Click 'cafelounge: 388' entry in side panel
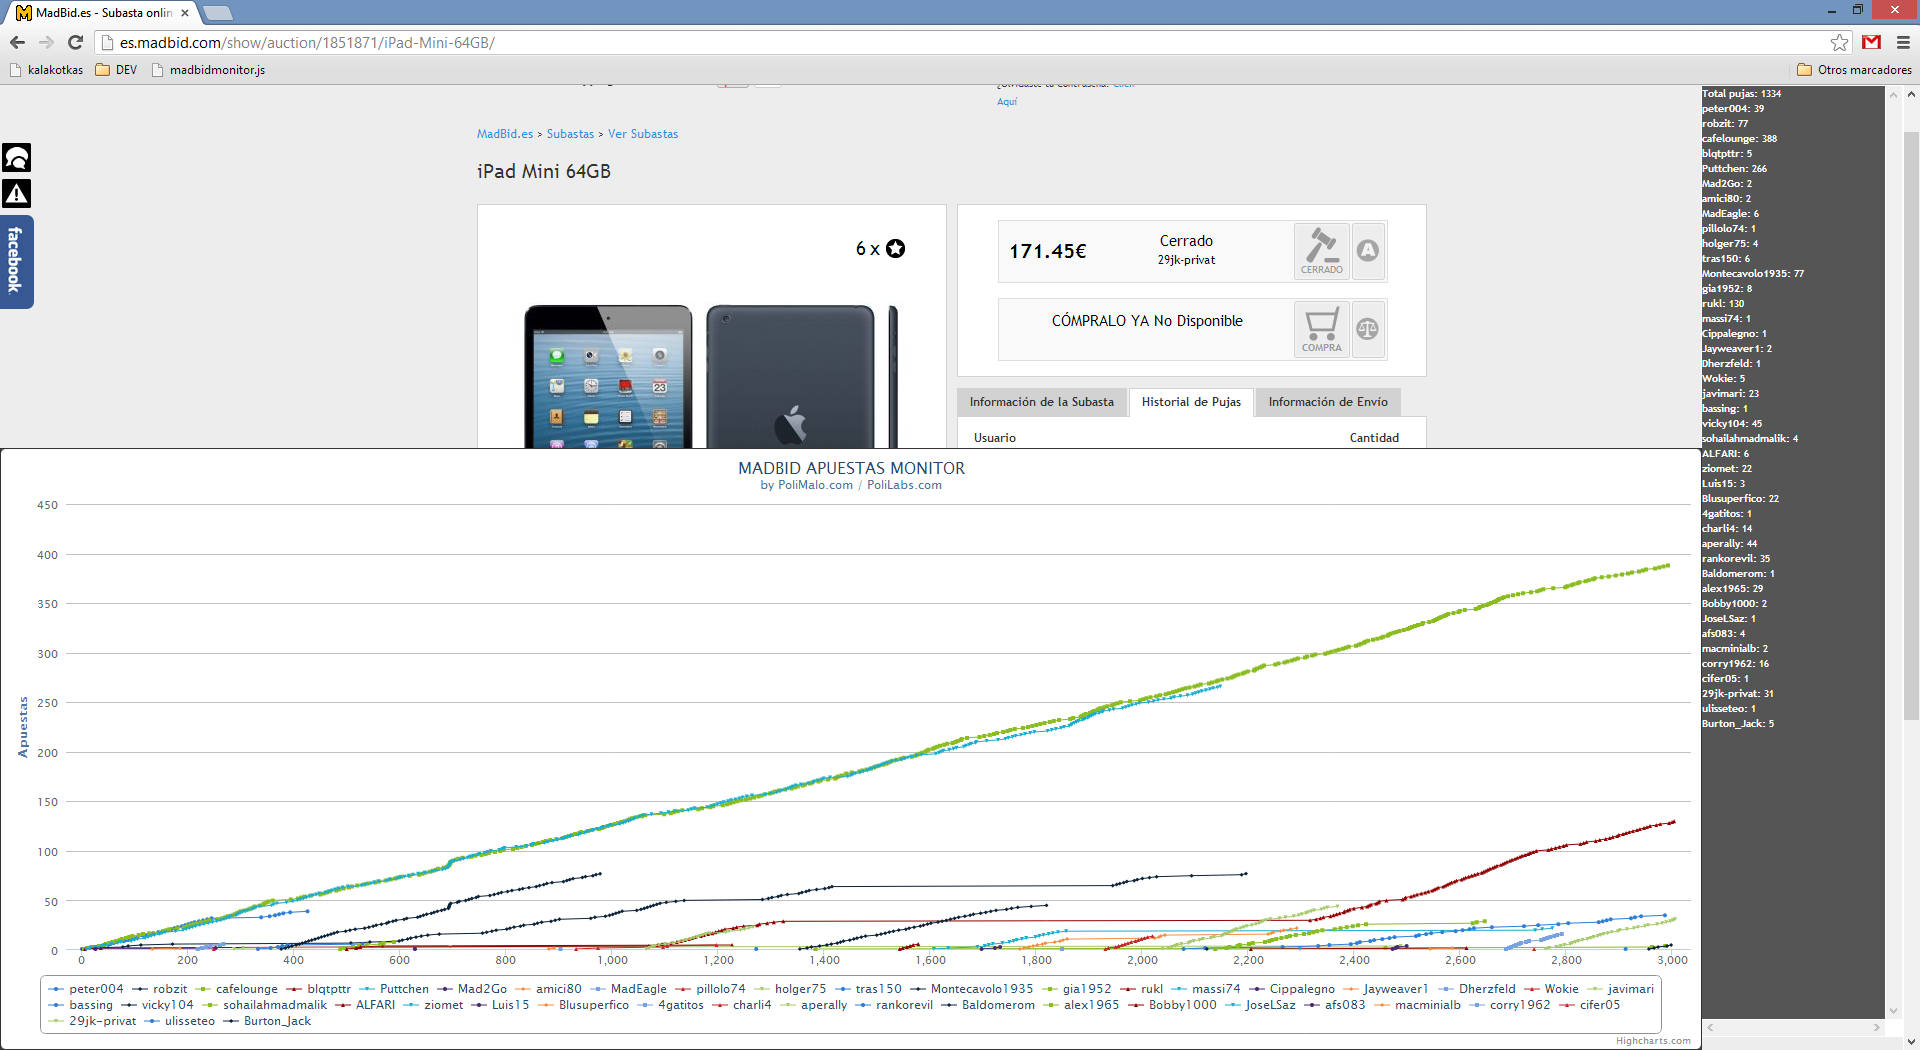The height and width of the screenshot is (1050, 1920). (1739, 139)
